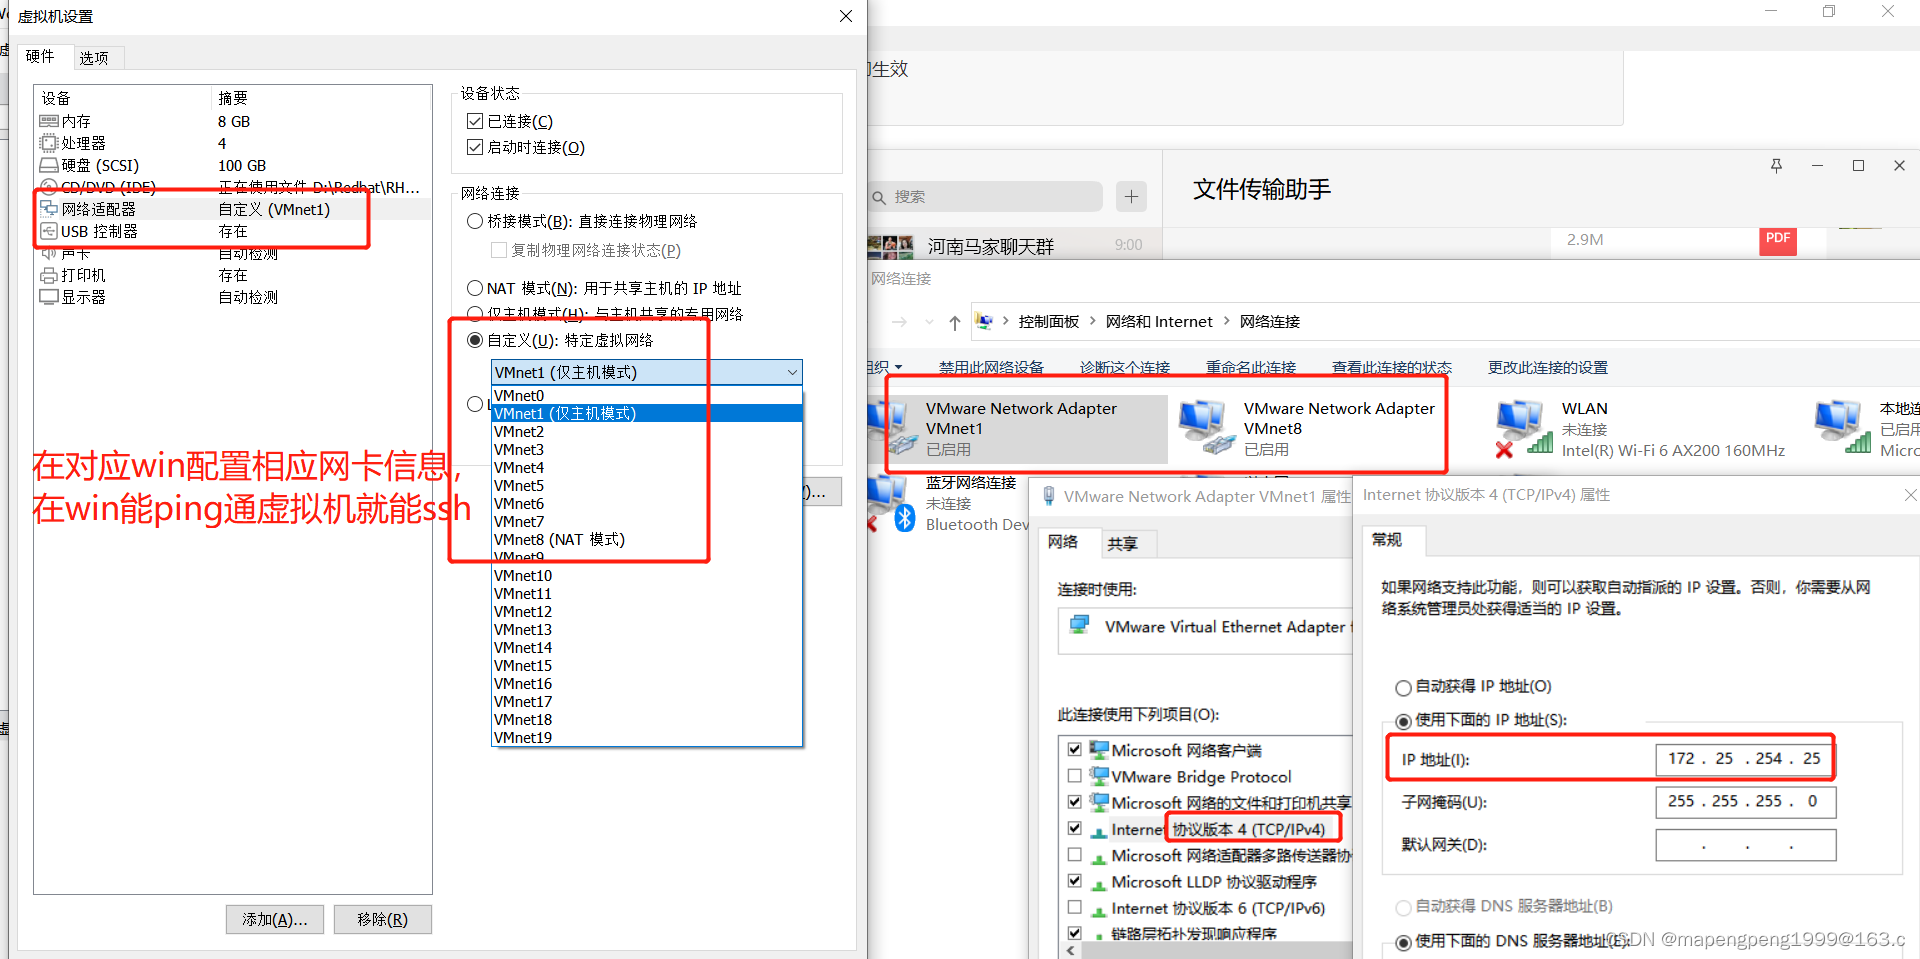Viewport: 1920px width, 959px height.
Task: Click the PDF file icon in chat
Action: coord(1778,241)
